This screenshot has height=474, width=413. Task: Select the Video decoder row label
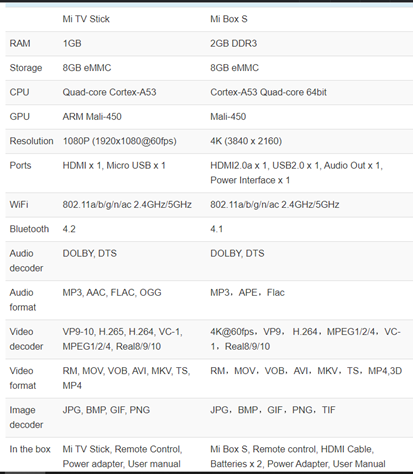click(26, 339)
